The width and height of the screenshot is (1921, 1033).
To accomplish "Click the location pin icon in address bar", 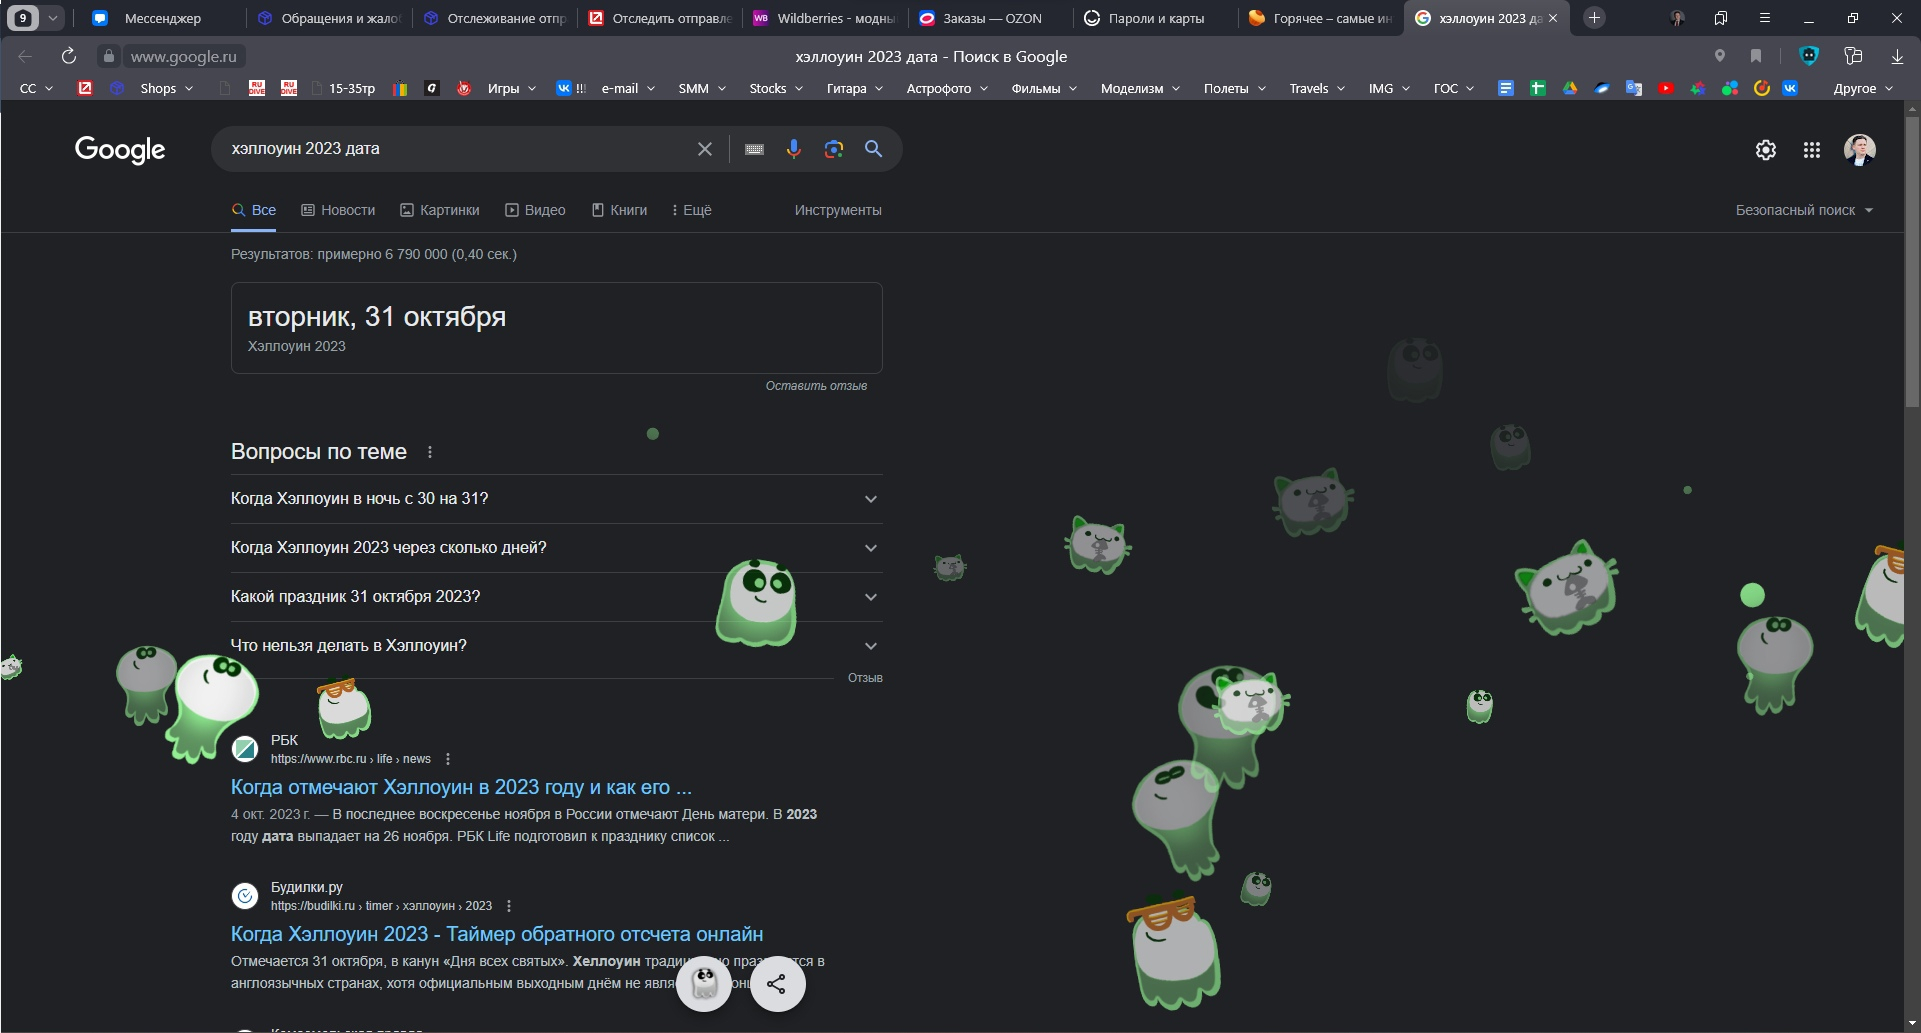I will click(x=1720, y=56).
